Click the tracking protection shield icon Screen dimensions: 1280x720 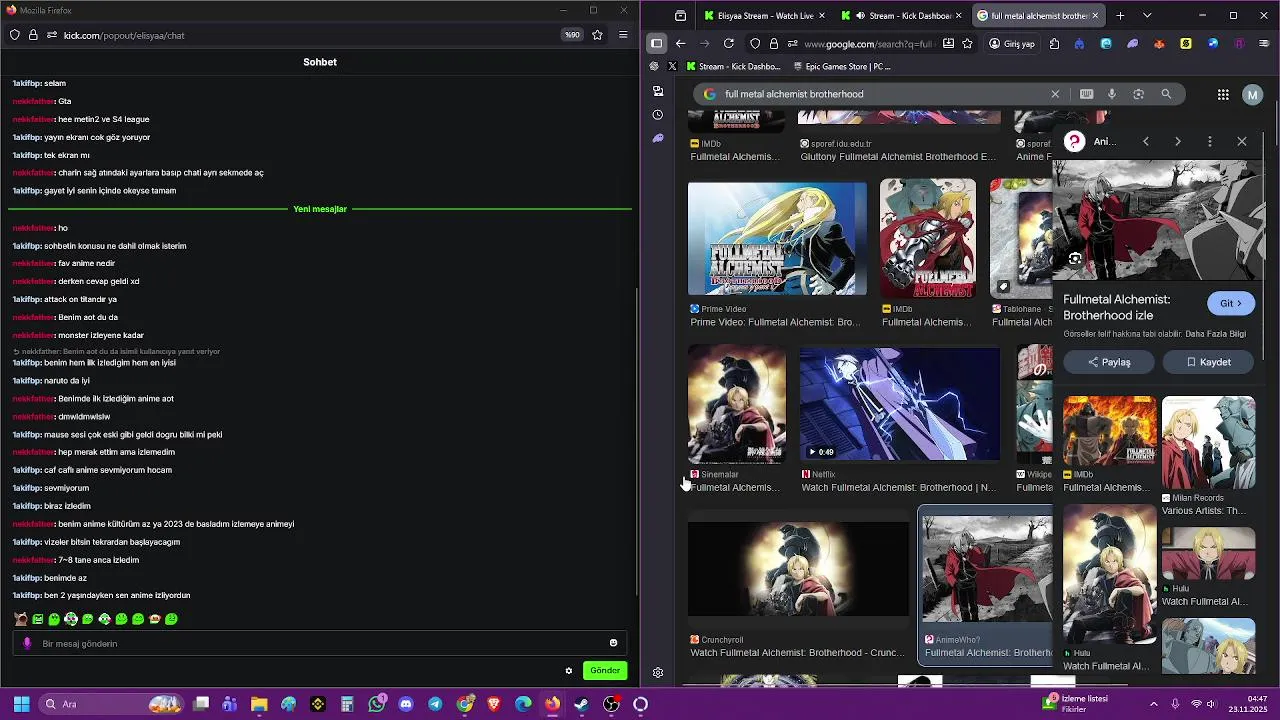pos(755,44)
